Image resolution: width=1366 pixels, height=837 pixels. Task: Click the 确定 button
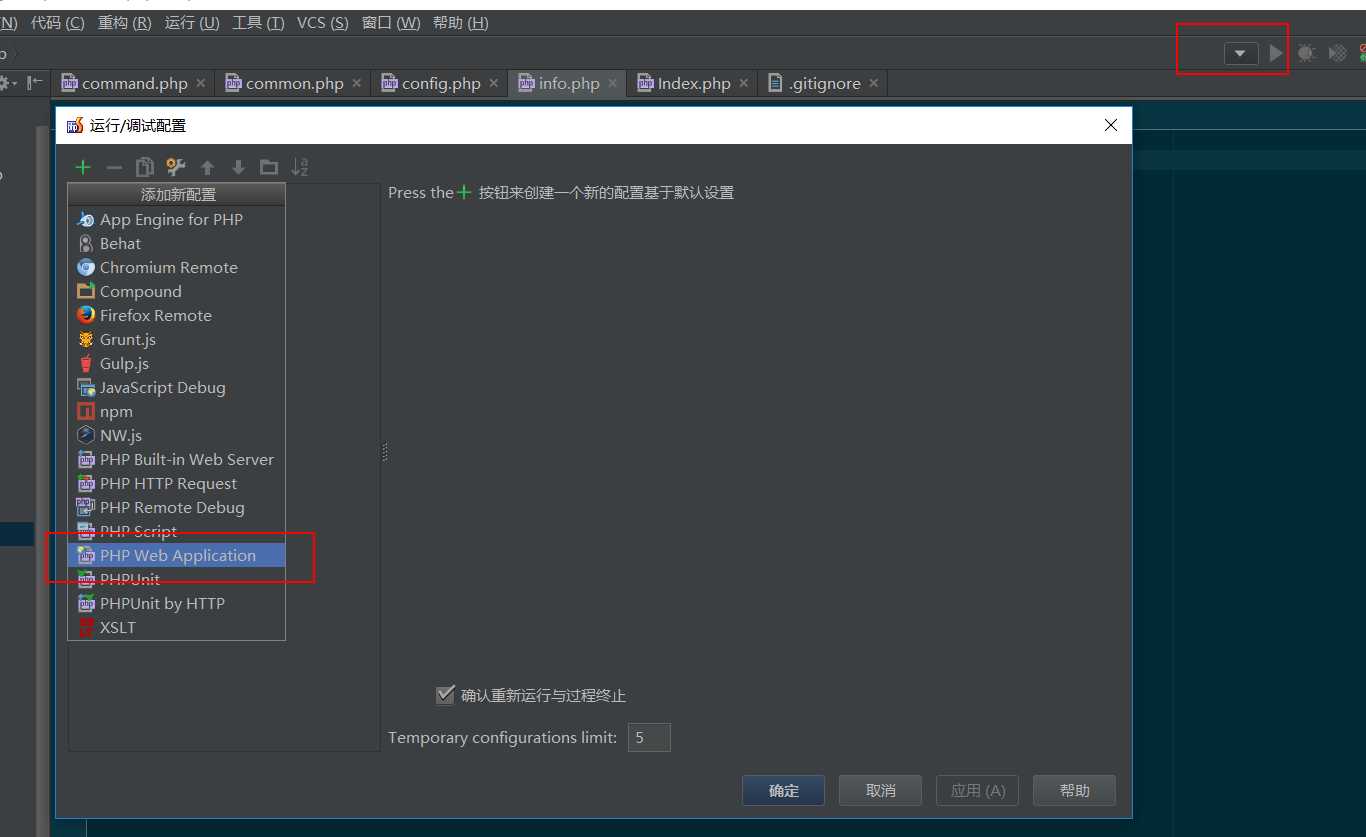[784, 790]
